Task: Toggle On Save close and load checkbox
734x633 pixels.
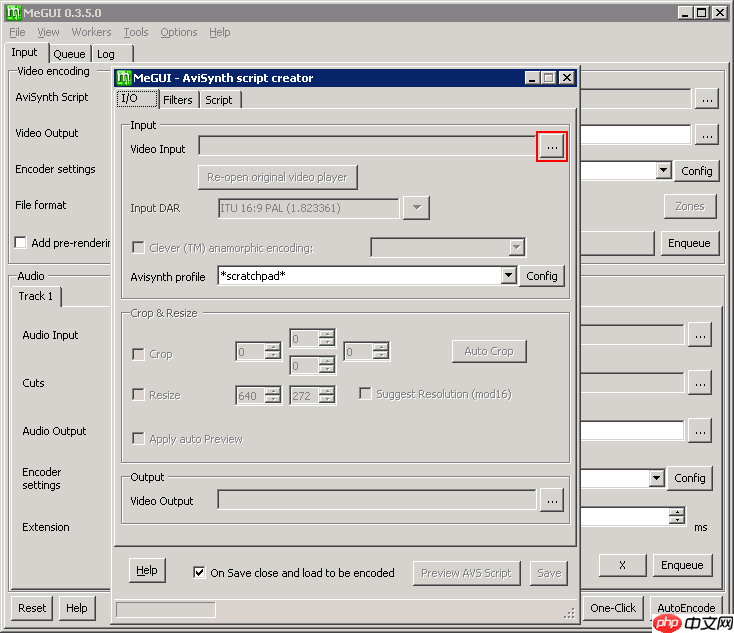Action: tap(199, 573)
